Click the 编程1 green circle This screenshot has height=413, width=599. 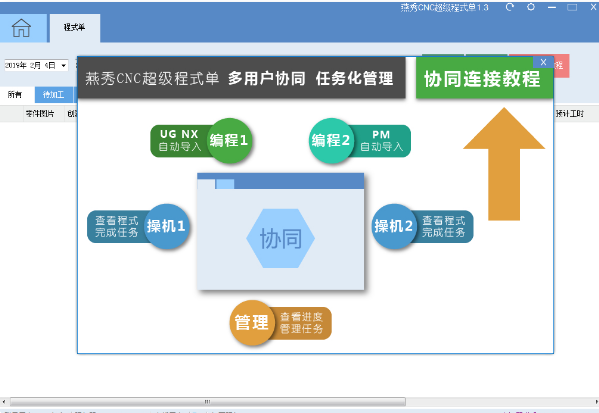pos(229,141)
